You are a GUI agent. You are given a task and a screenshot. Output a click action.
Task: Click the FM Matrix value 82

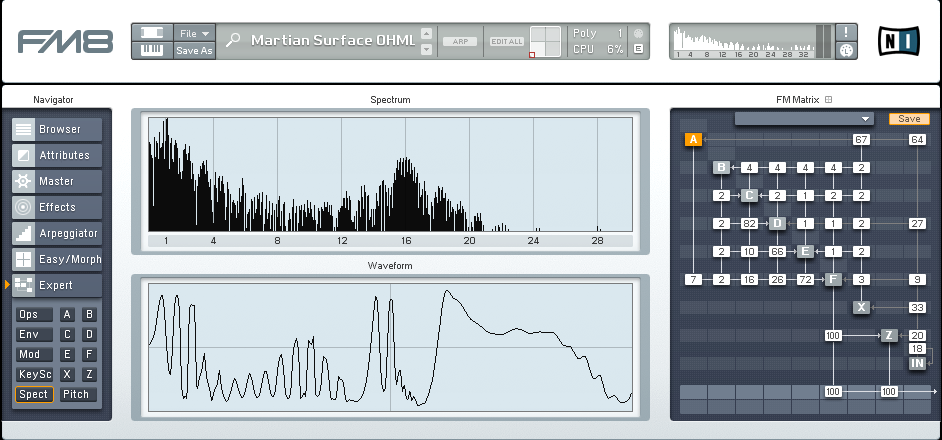click(x=749, y=224)
